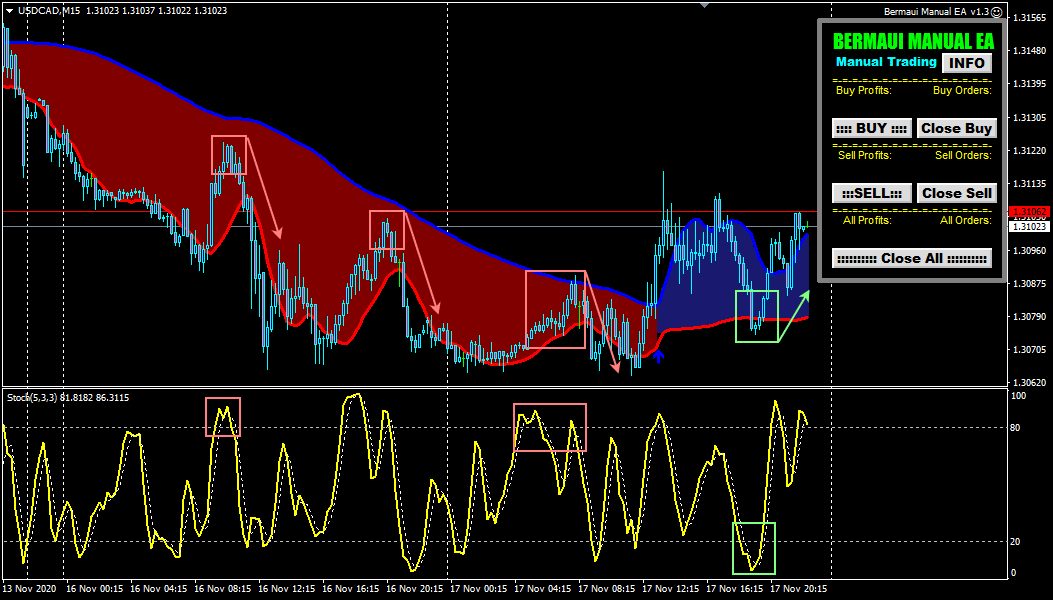Open the chart menu triangle beside USDCAD

9,11
